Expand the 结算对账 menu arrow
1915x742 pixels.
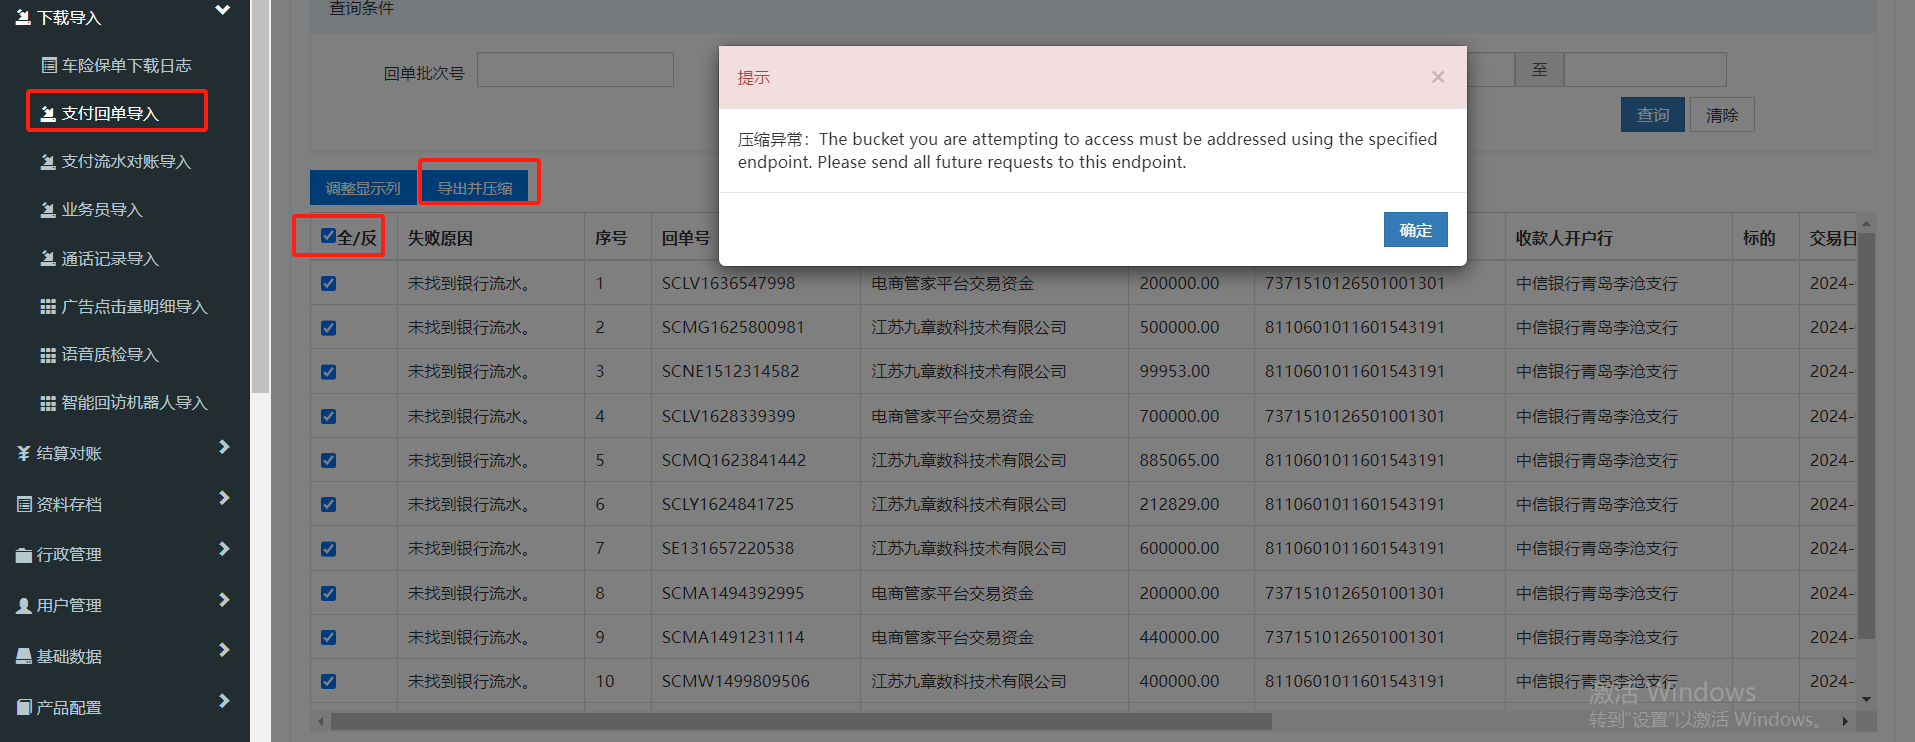pos(224,447)
